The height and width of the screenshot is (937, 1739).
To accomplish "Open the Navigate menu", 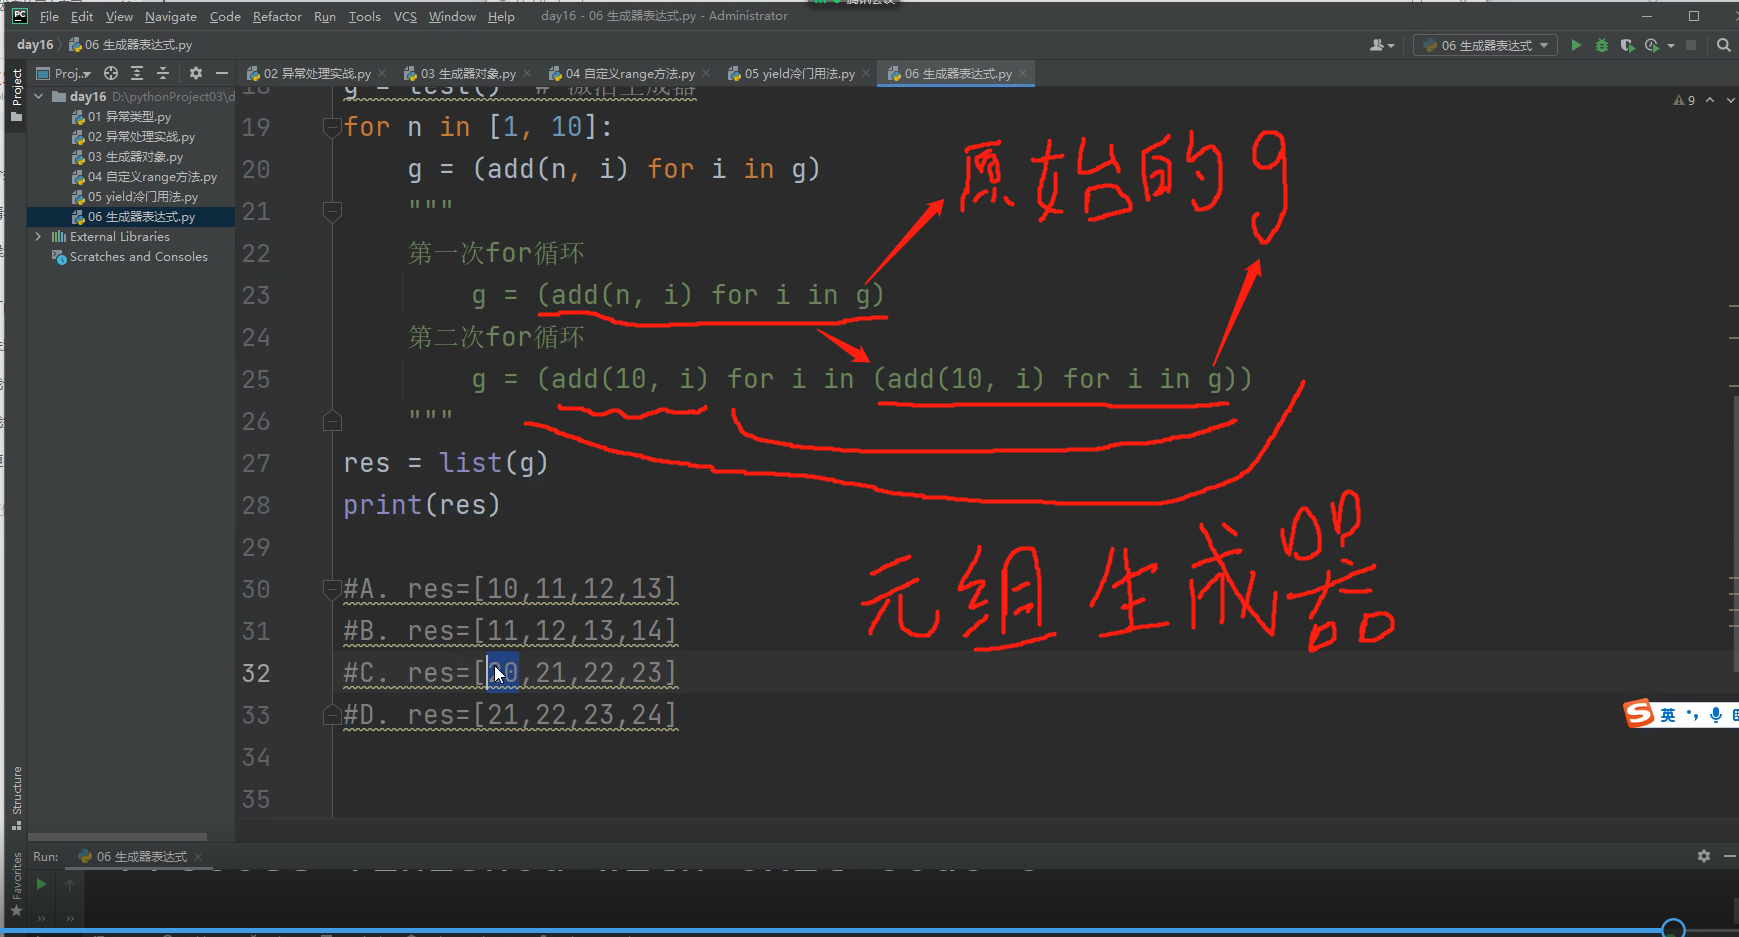I will pos(171,16).
